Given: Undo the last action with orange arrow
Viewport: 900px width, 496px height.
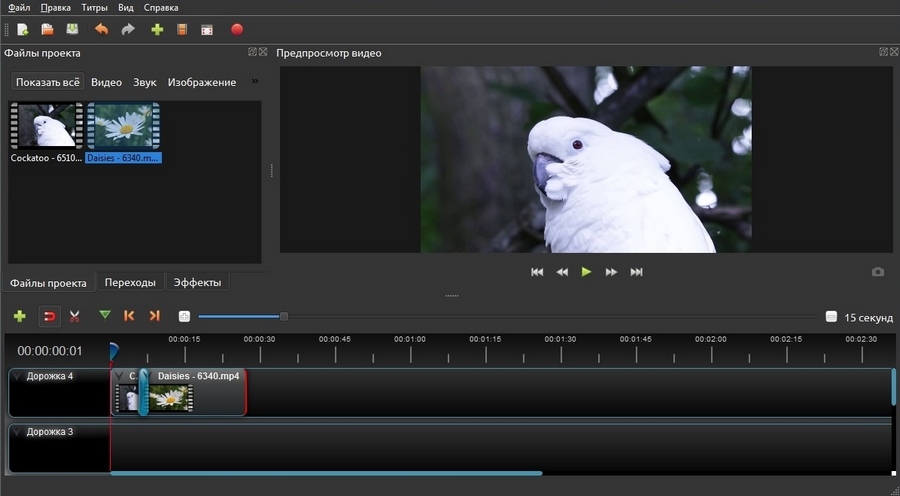Looking at the screenshot, I should click(x=102, y=29).
